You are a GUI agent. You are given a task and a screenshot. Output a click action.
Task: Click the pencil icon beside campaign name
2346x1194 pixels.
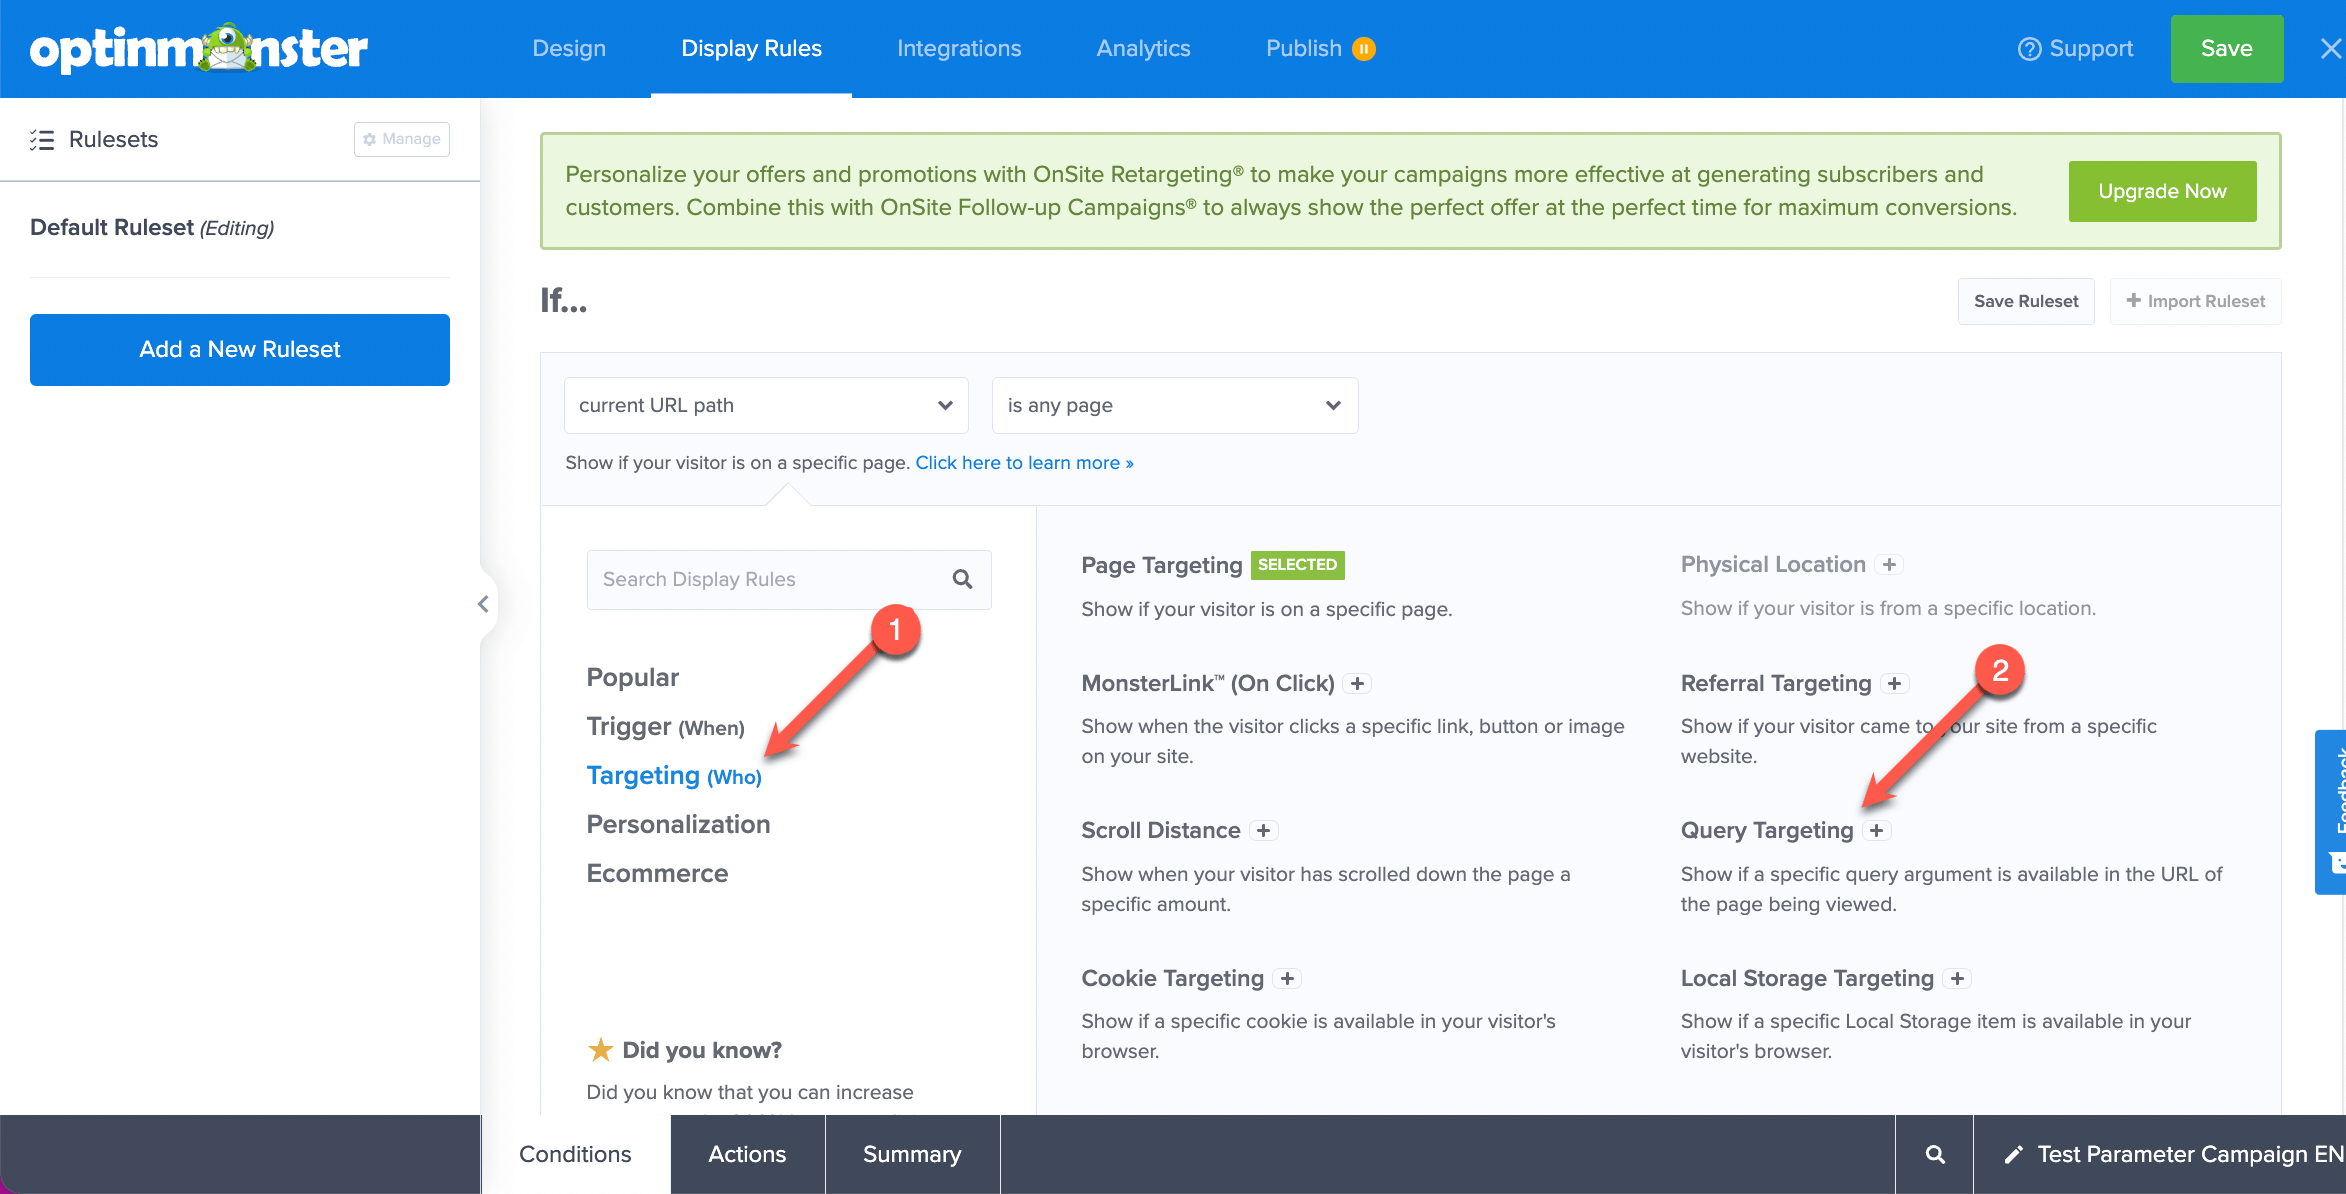[2013, 1154]
